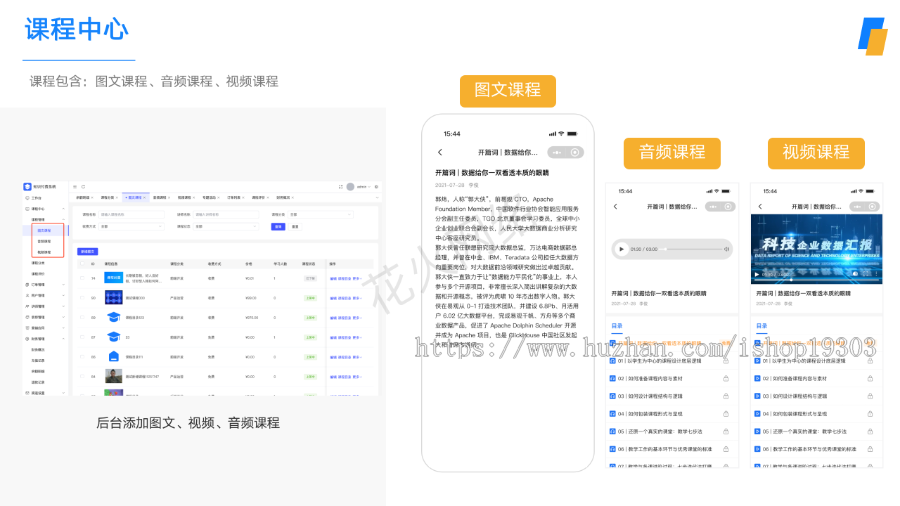Tap the capsule close circle in the 视频课程 phone
Viewport: 900px width, 506px height.
872,207
